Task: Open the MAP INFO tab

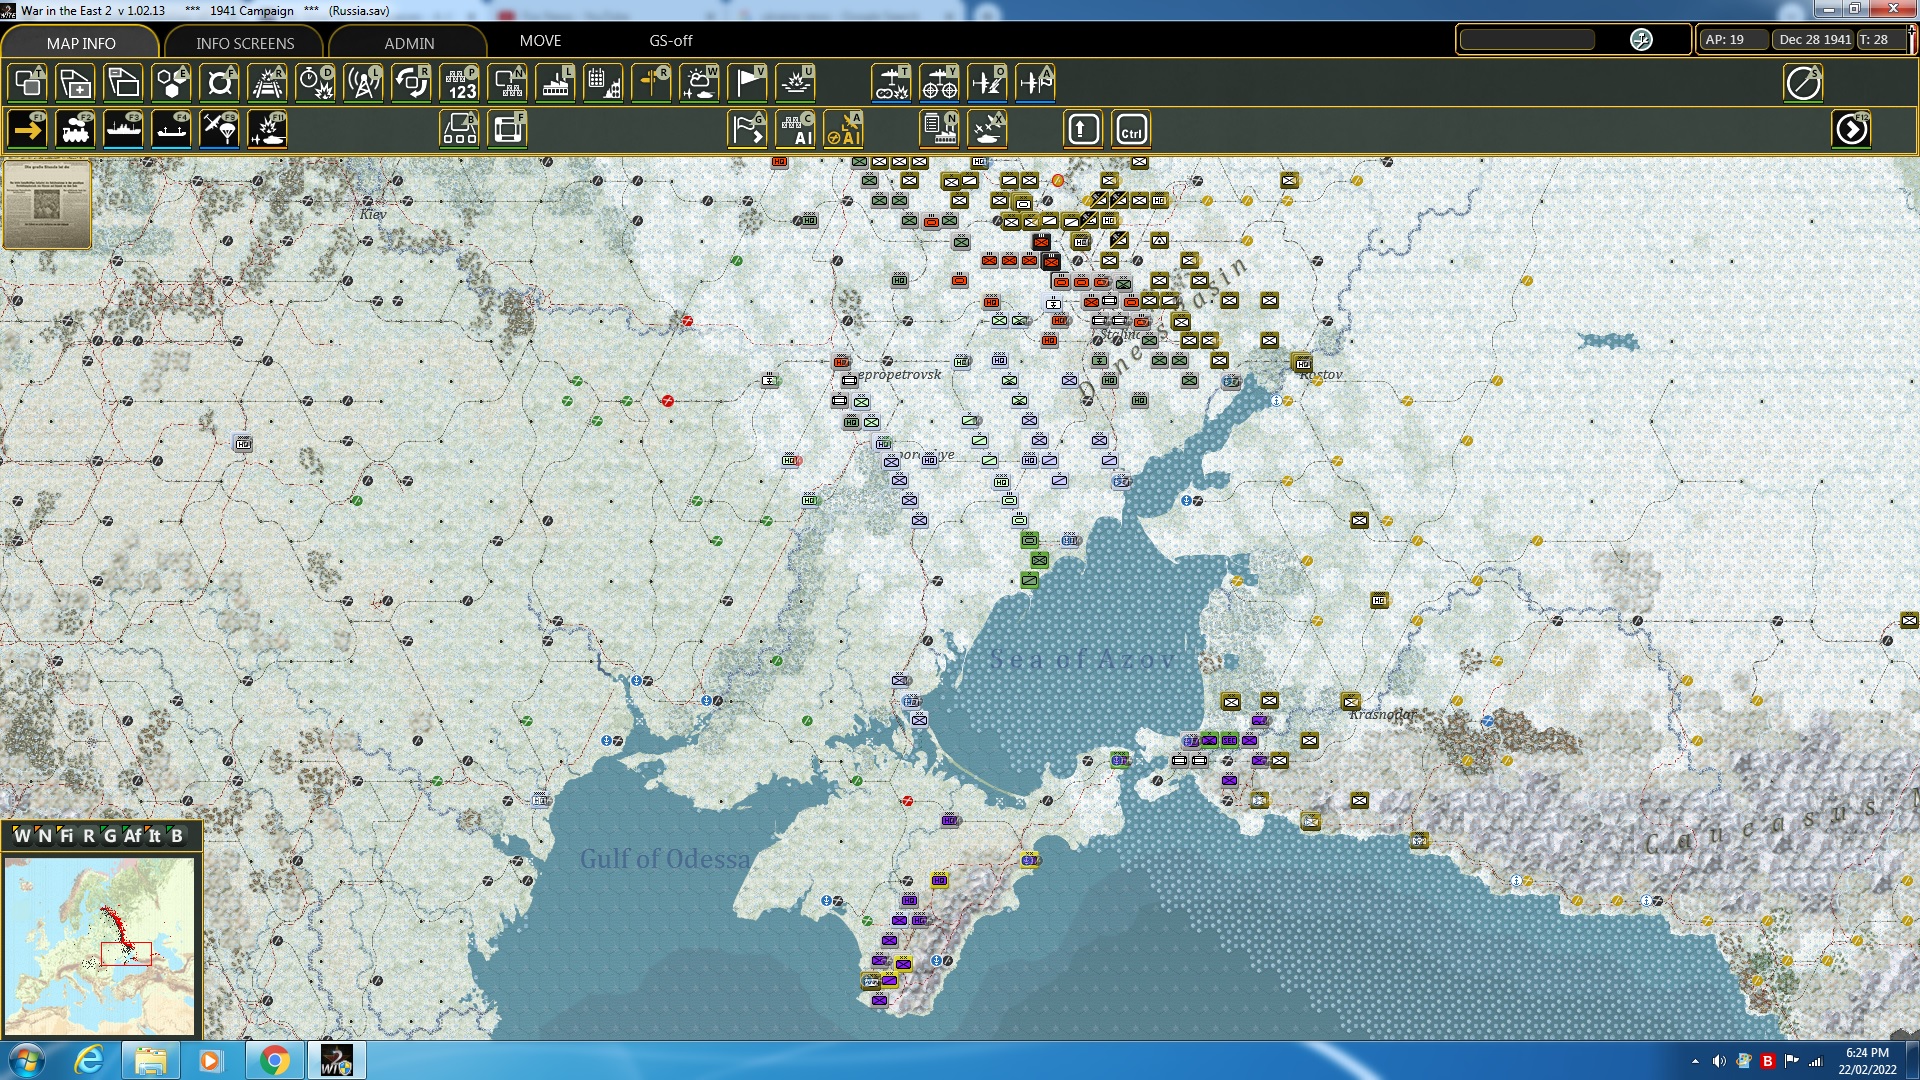Action: tap(81, 42)
